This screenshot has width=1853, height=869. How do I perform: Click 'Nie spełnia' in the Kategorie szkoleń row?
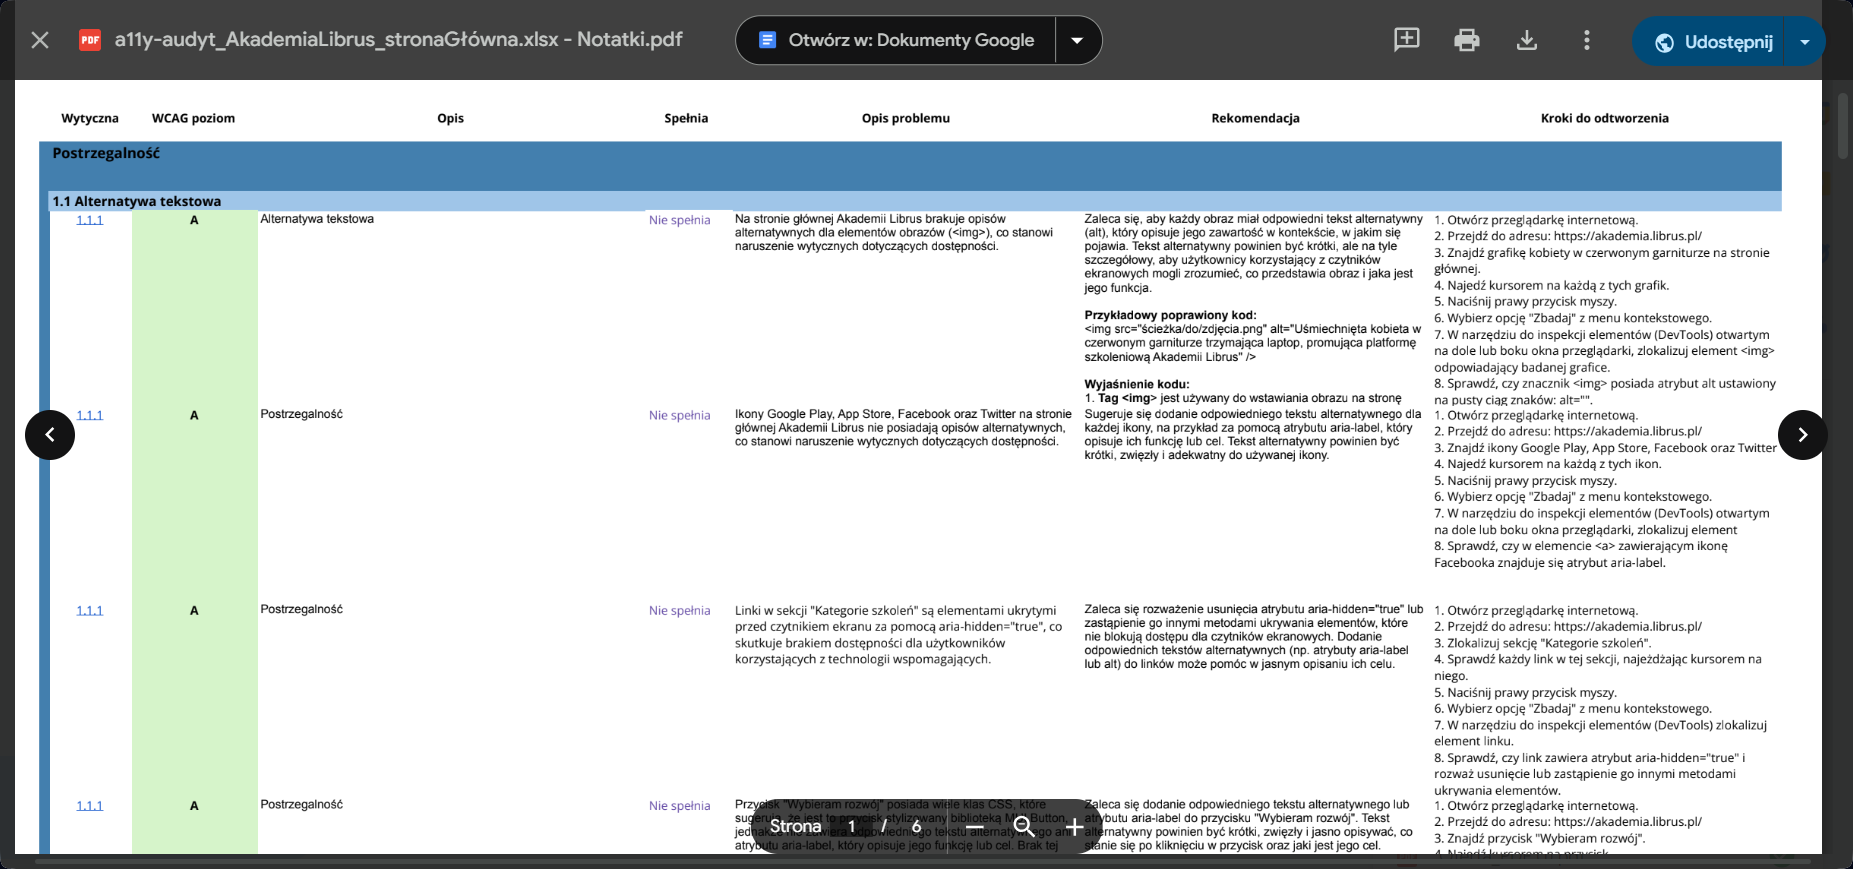click(x=679, y=610)
